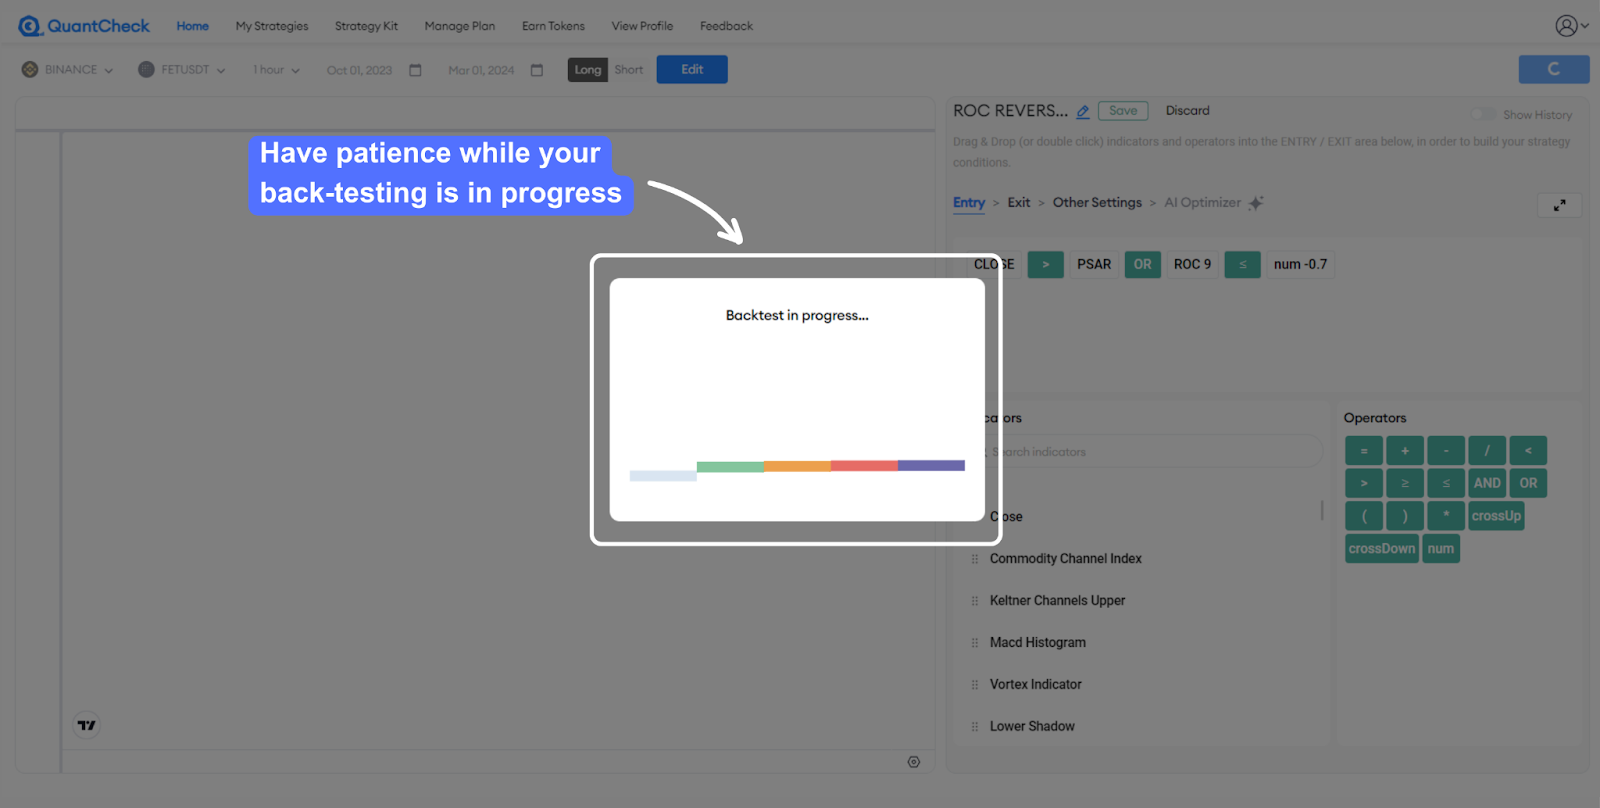Click the TradingView logo on chart
The width and height of the screenshot is (1600, 808).
pos(87,725)
